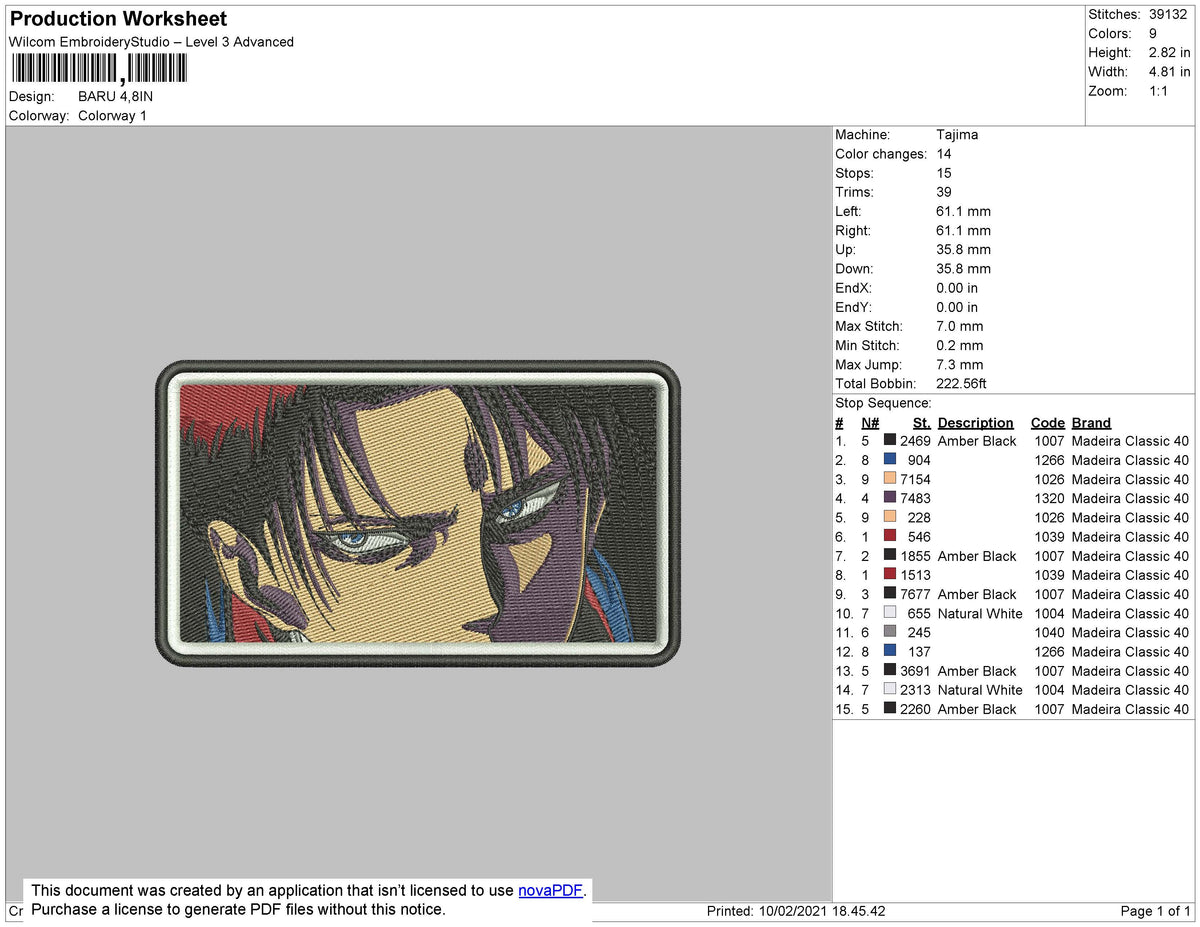Select the black swatch for stop 1 Amber Black

pos(889,441)
